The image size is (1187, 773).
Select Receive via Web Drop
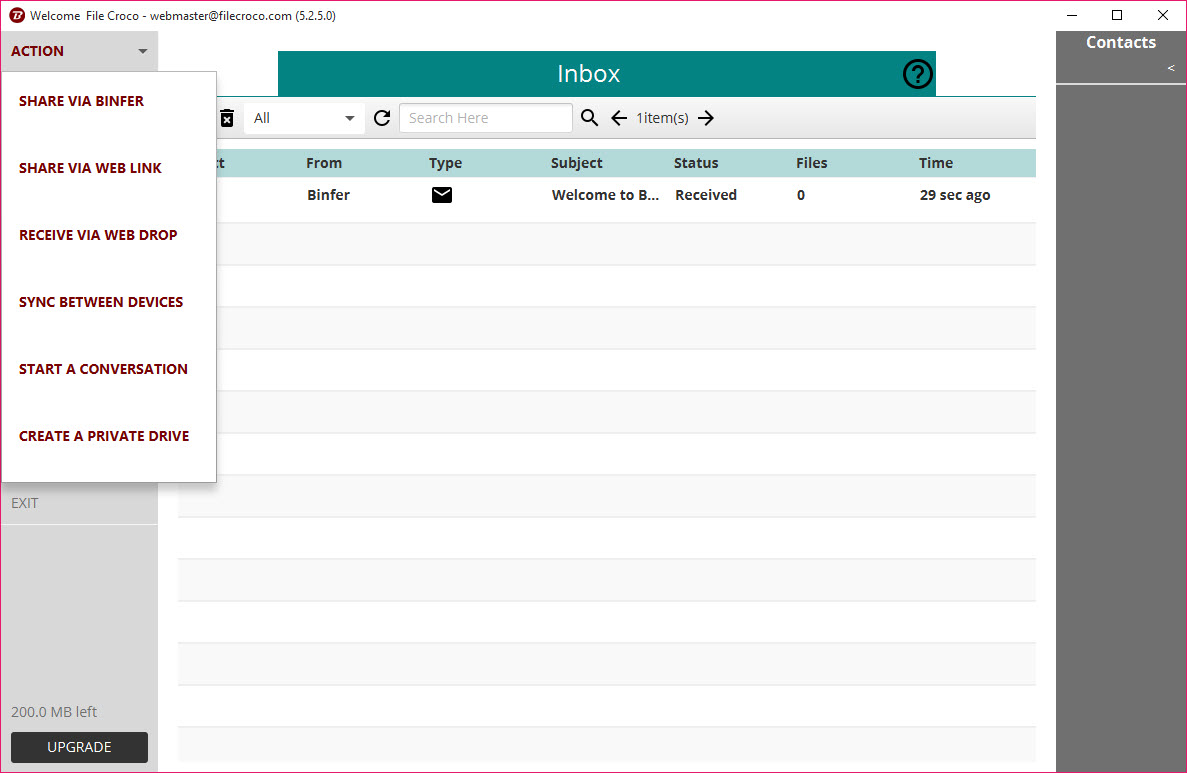click(x=98, y=235)
